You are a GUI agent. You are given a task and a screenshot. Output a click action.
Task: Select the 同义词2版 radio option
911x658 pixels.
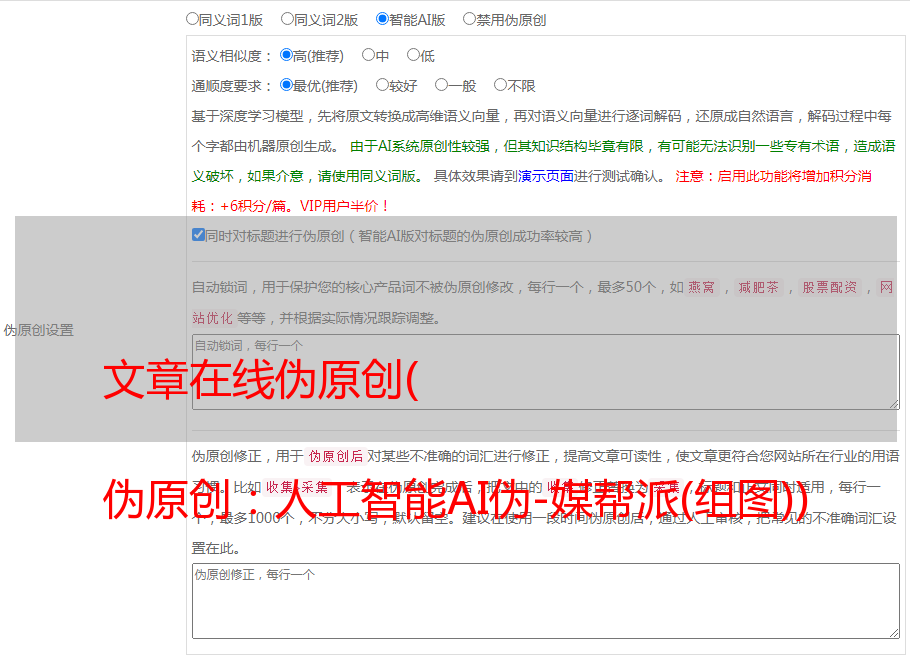tap(288, 19)
